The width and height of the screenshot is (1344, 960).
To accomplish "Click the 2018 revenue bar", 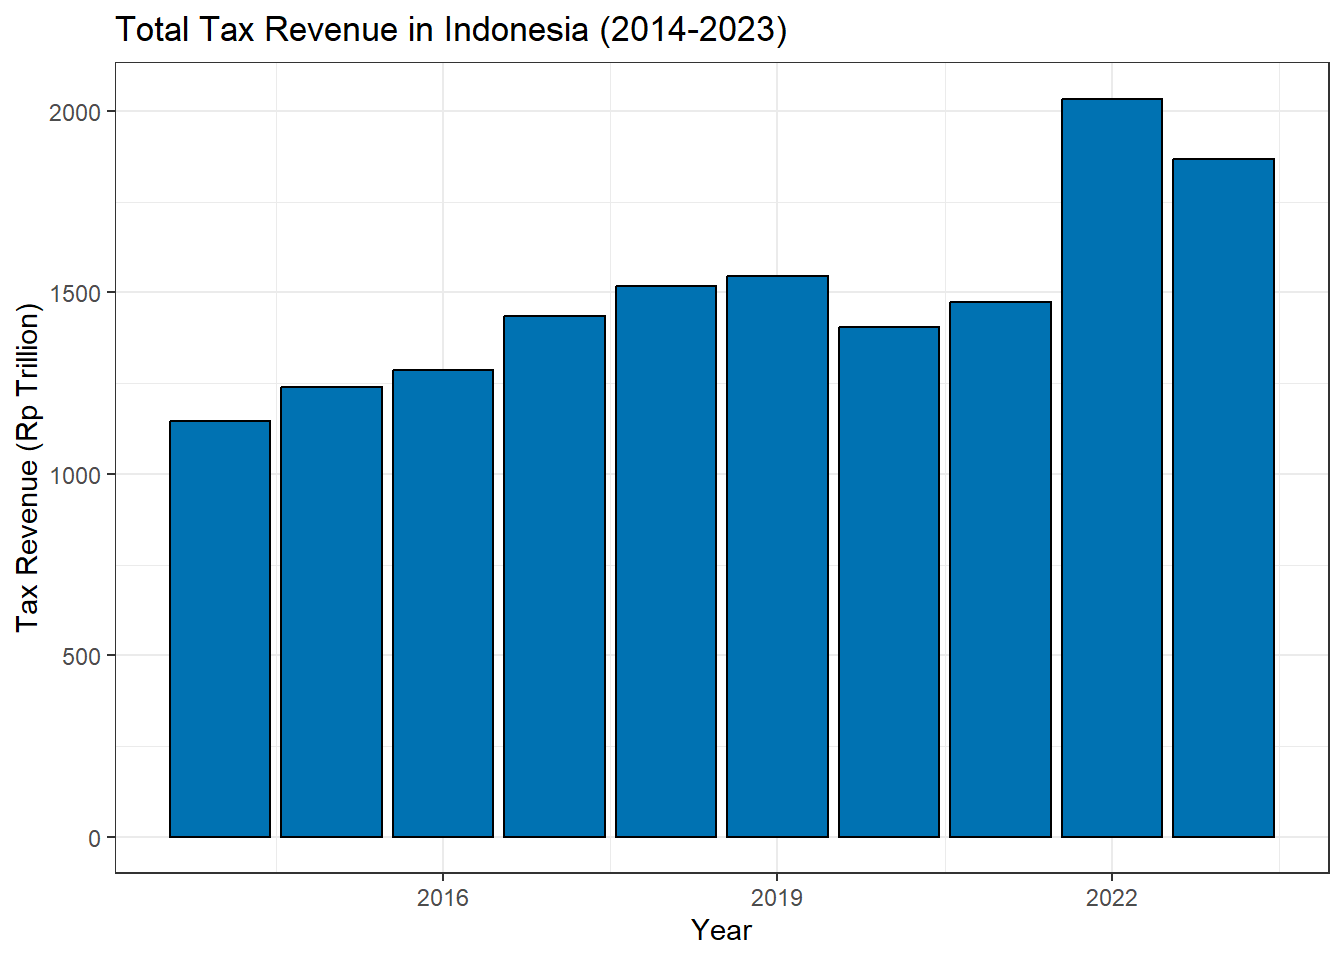I will point(666,561).
